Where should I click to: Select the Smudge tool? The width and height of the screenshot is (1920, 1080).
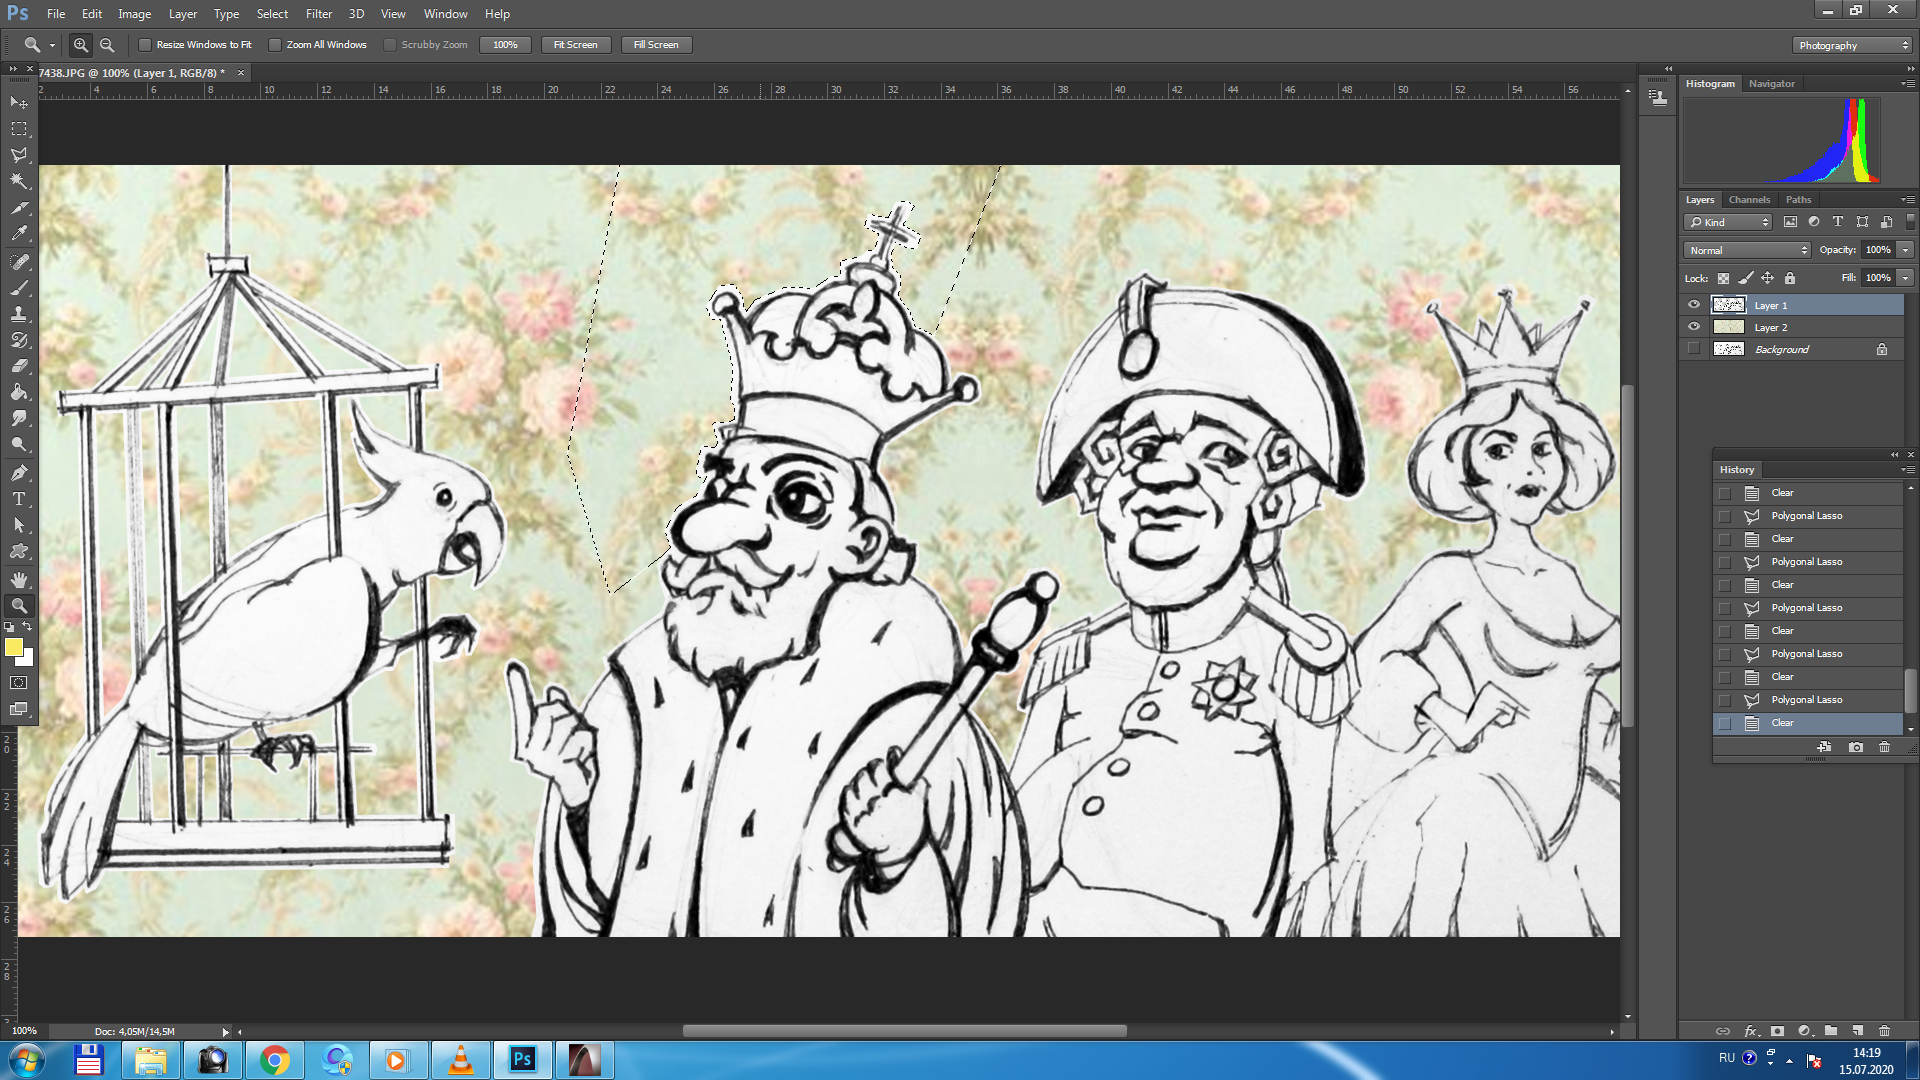(x=19, y=418)
